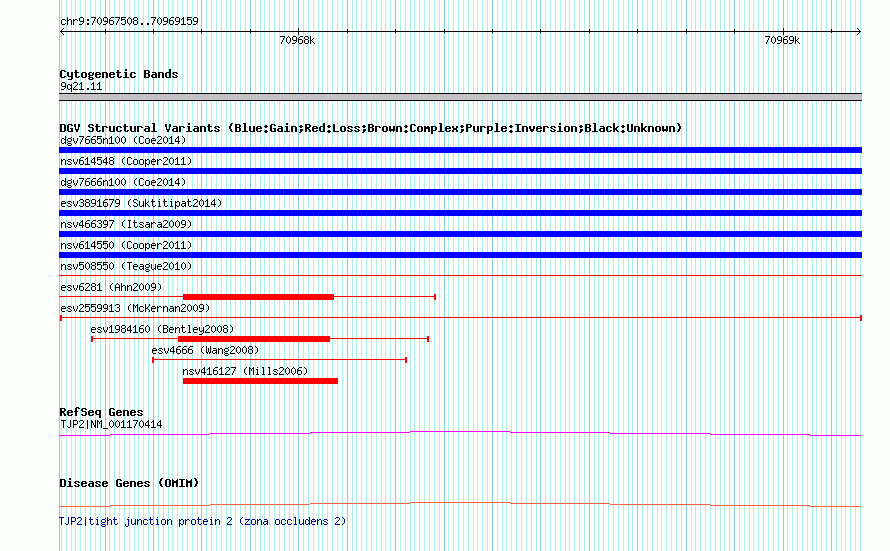This screenshot has height=551, width=890.
Task: Select the RefSeq Genes track header
Action: 101,412
